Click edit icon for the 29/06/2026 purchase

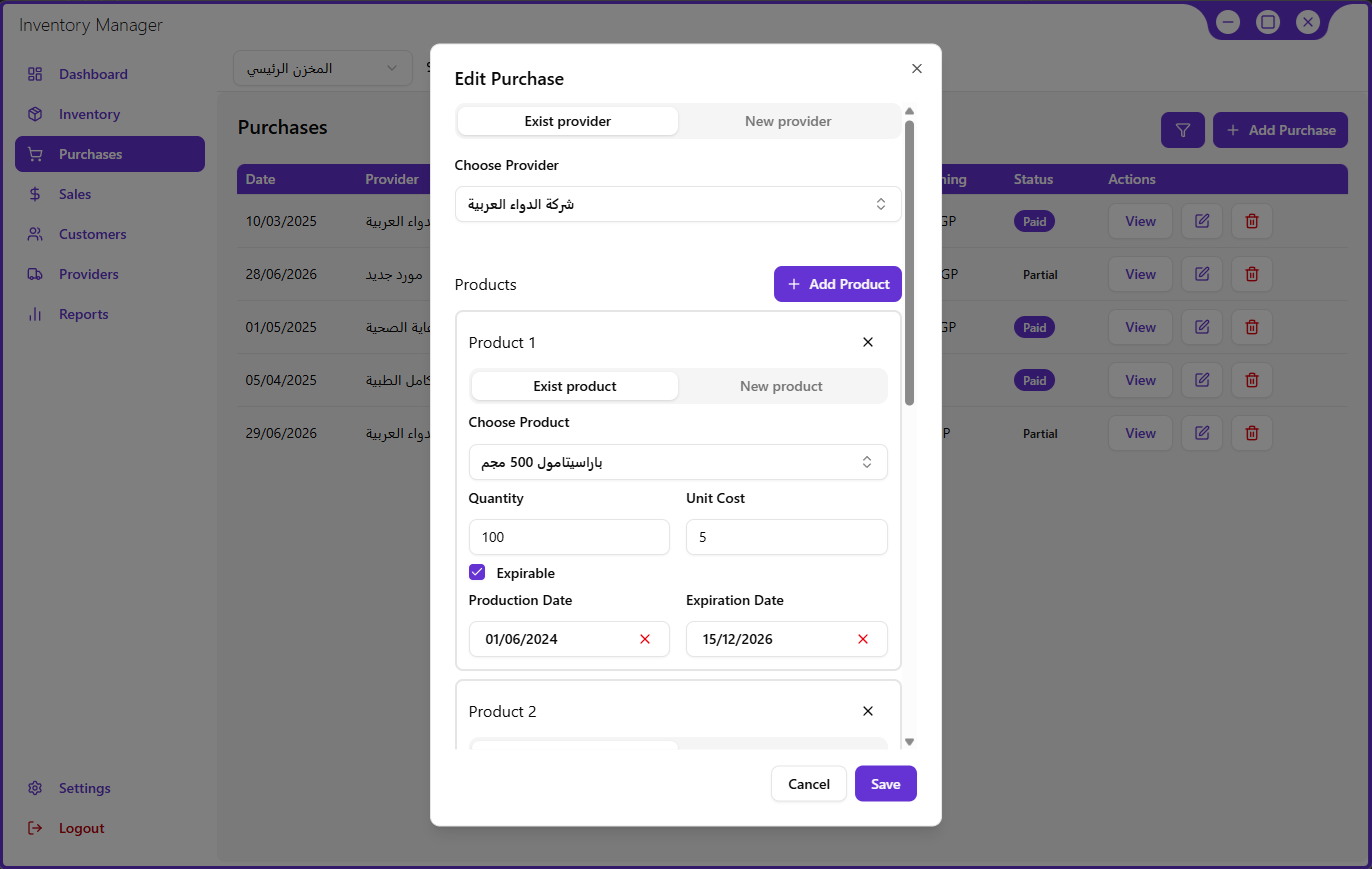pyautogui.click(x=1202, y=433)
